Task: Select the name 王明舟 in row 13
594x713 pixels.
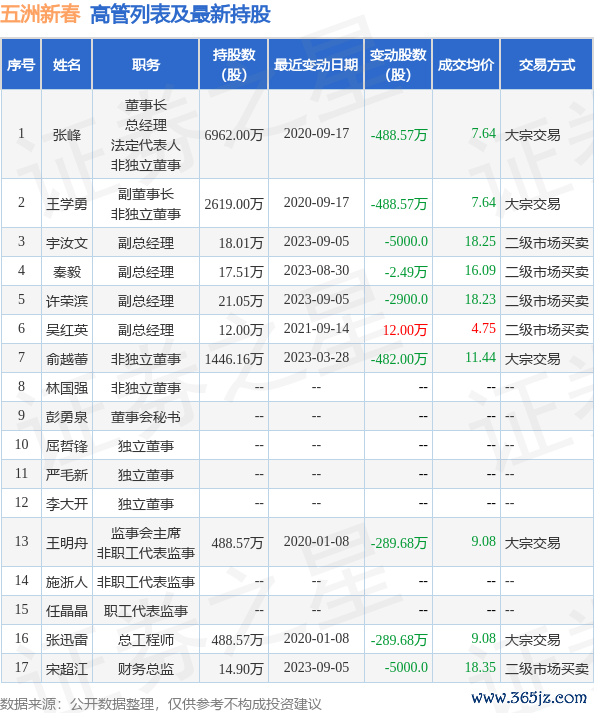Action: [67, 542]
